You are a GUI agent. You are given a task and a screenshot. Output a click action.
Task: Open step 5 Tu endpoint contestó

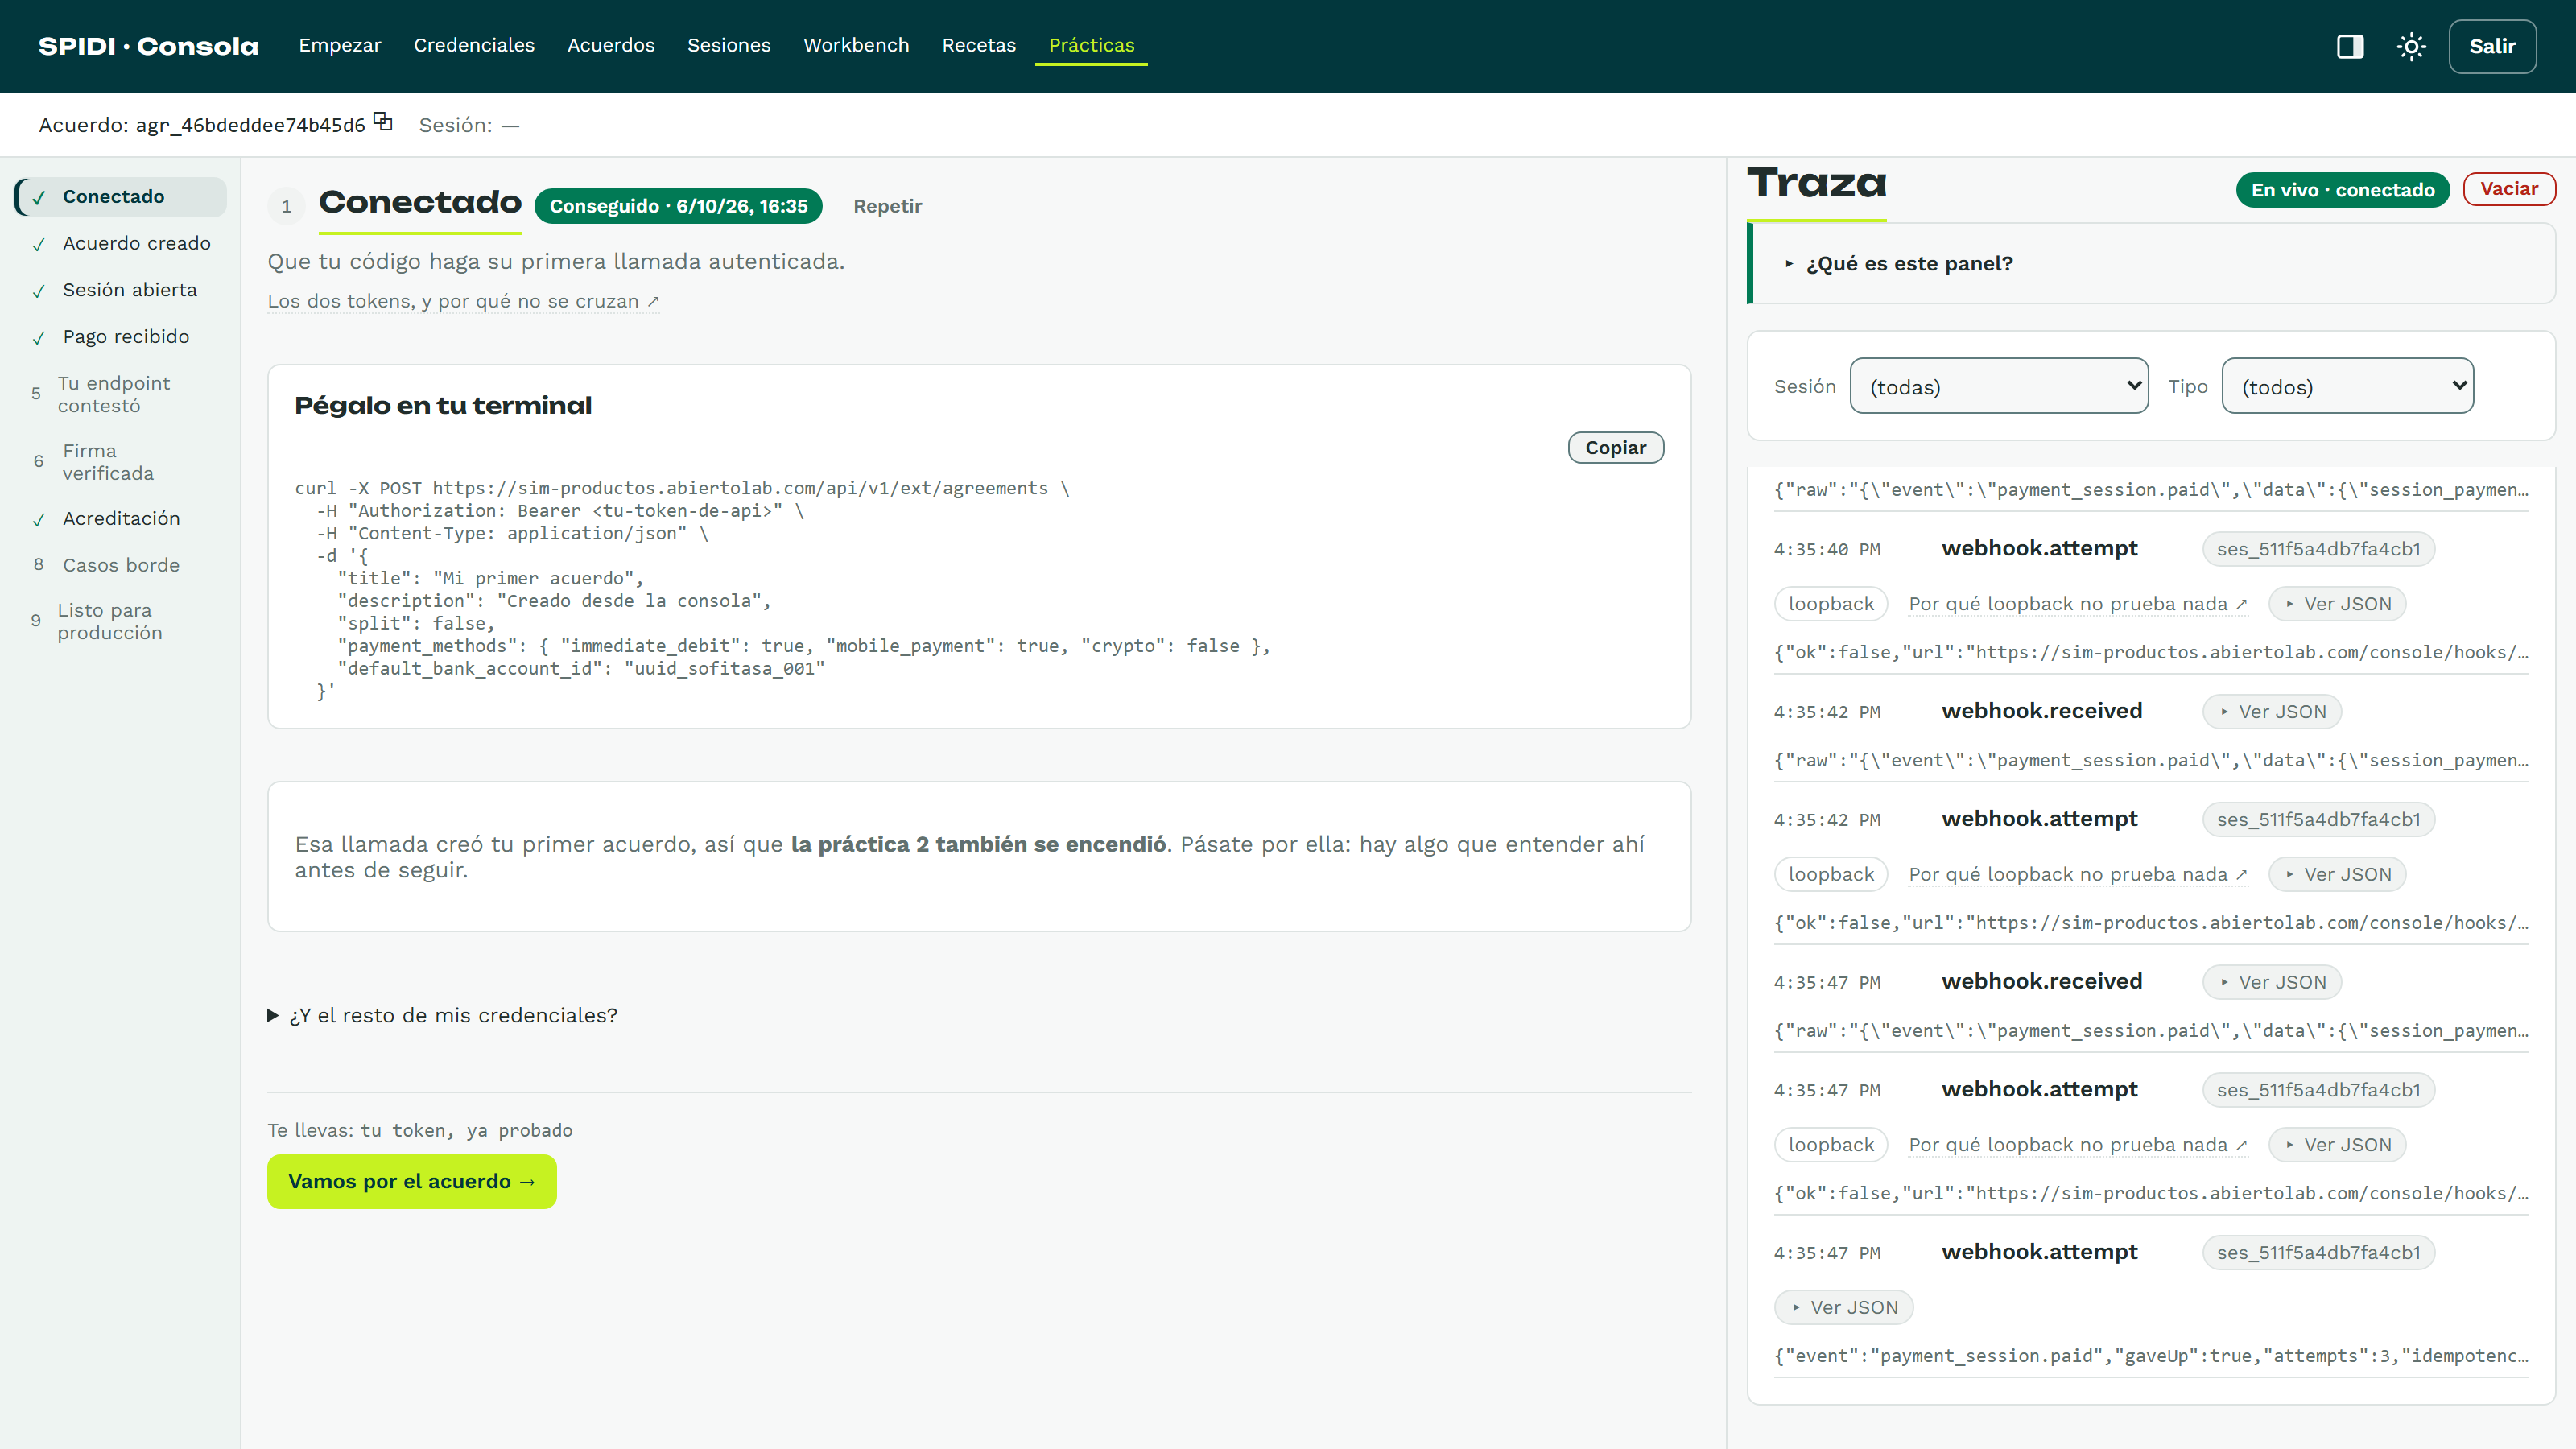pyautogui.click(x=121, y=394)
